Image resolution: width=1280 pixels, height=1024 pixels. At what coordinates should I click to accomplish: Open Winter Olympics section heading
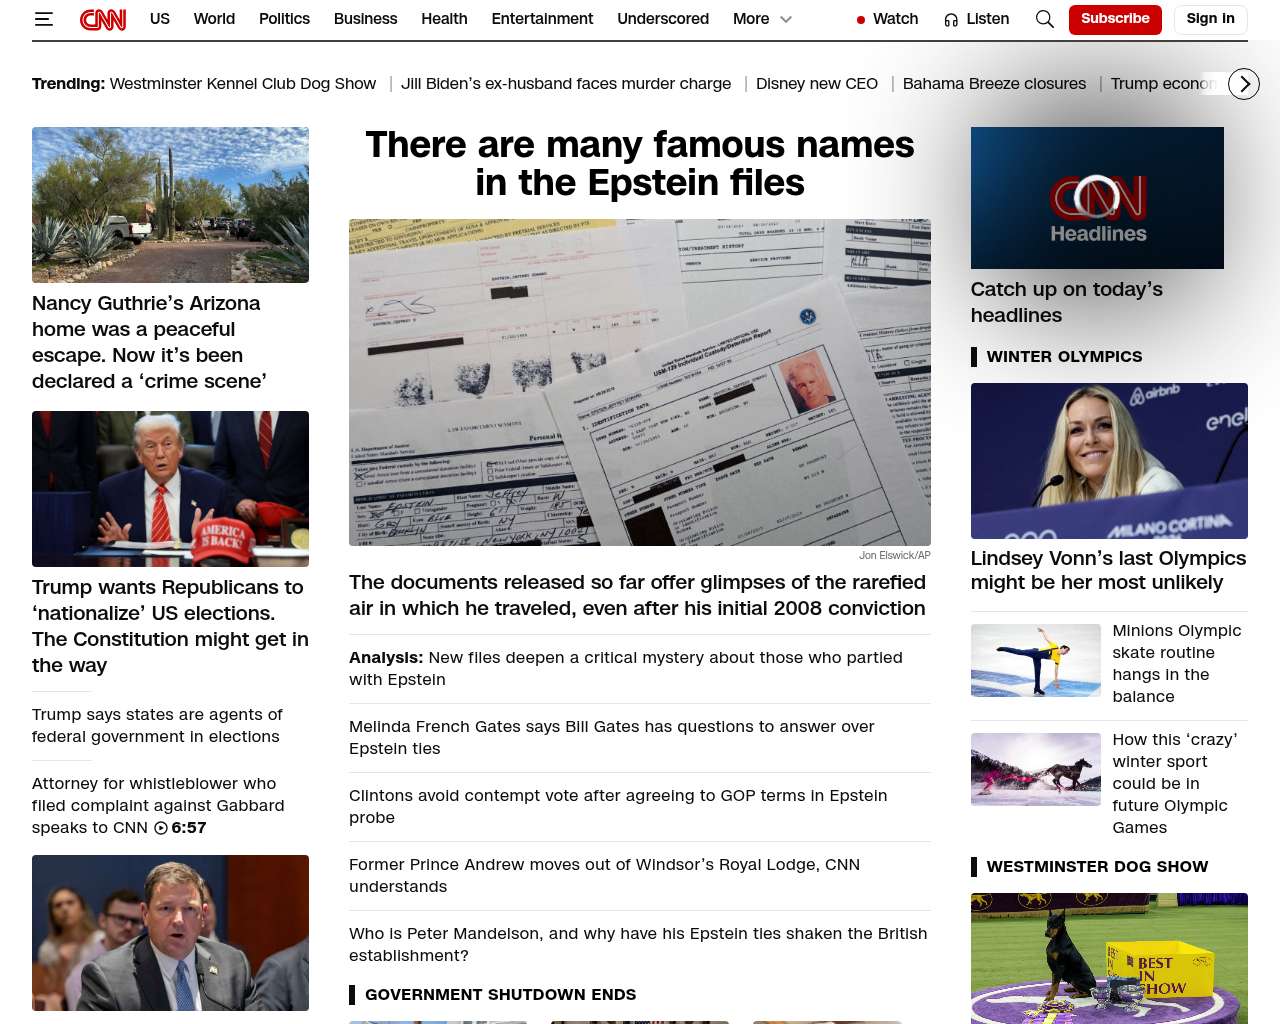pos(1064,356)
